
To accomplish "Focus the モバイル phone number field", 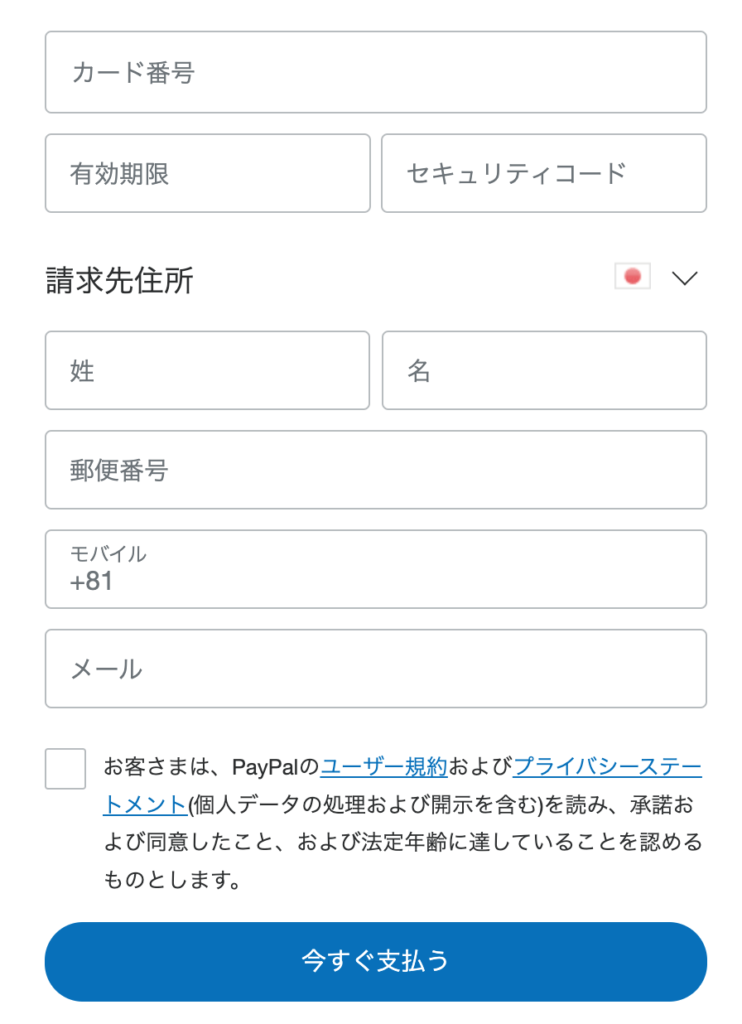I will coord(376,569).
